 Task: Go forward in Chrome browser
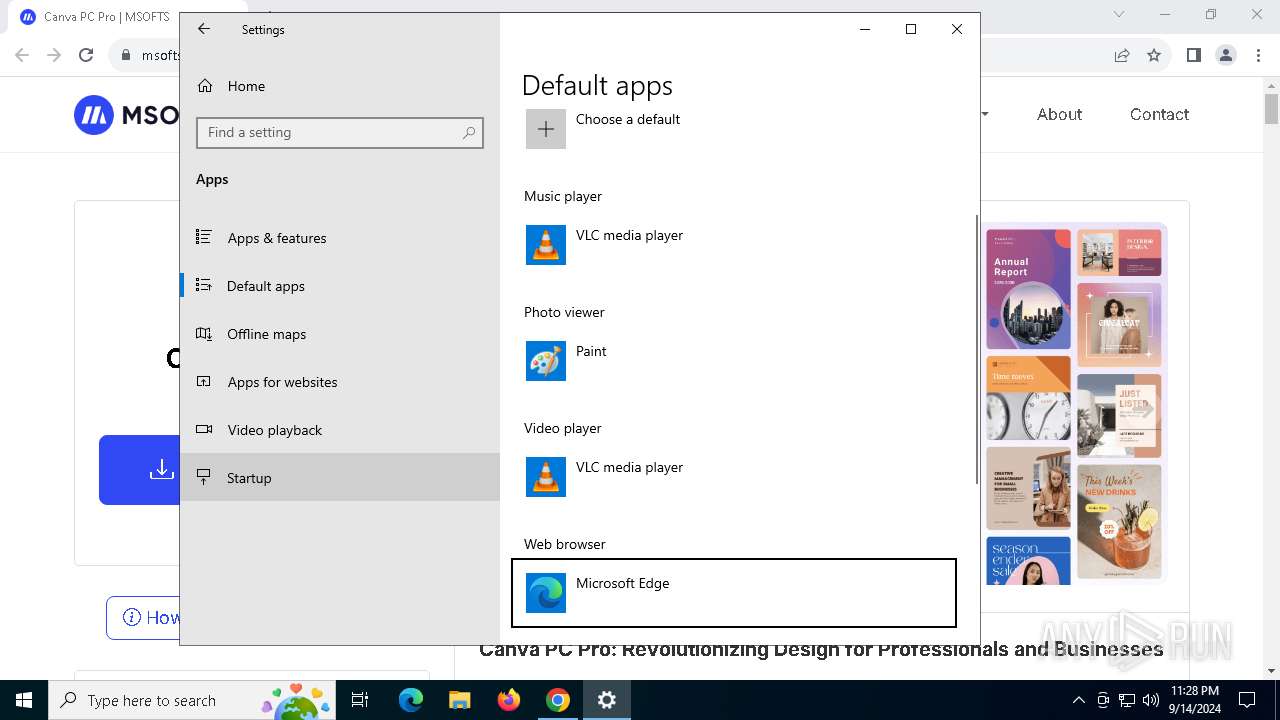54,55
